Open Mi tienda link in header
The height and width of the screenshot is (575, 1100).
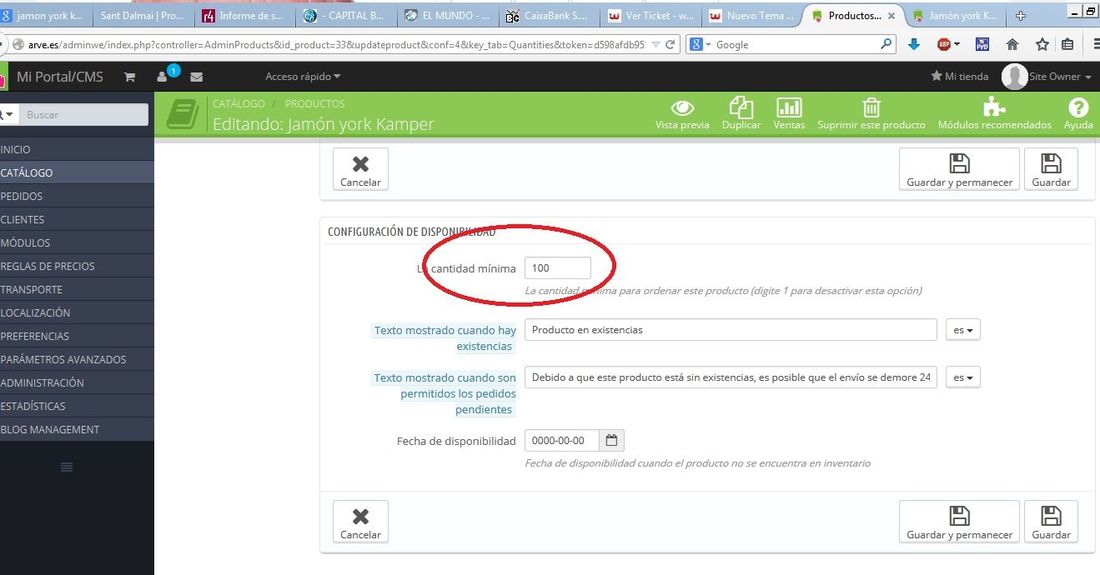(x=959, y=76)
